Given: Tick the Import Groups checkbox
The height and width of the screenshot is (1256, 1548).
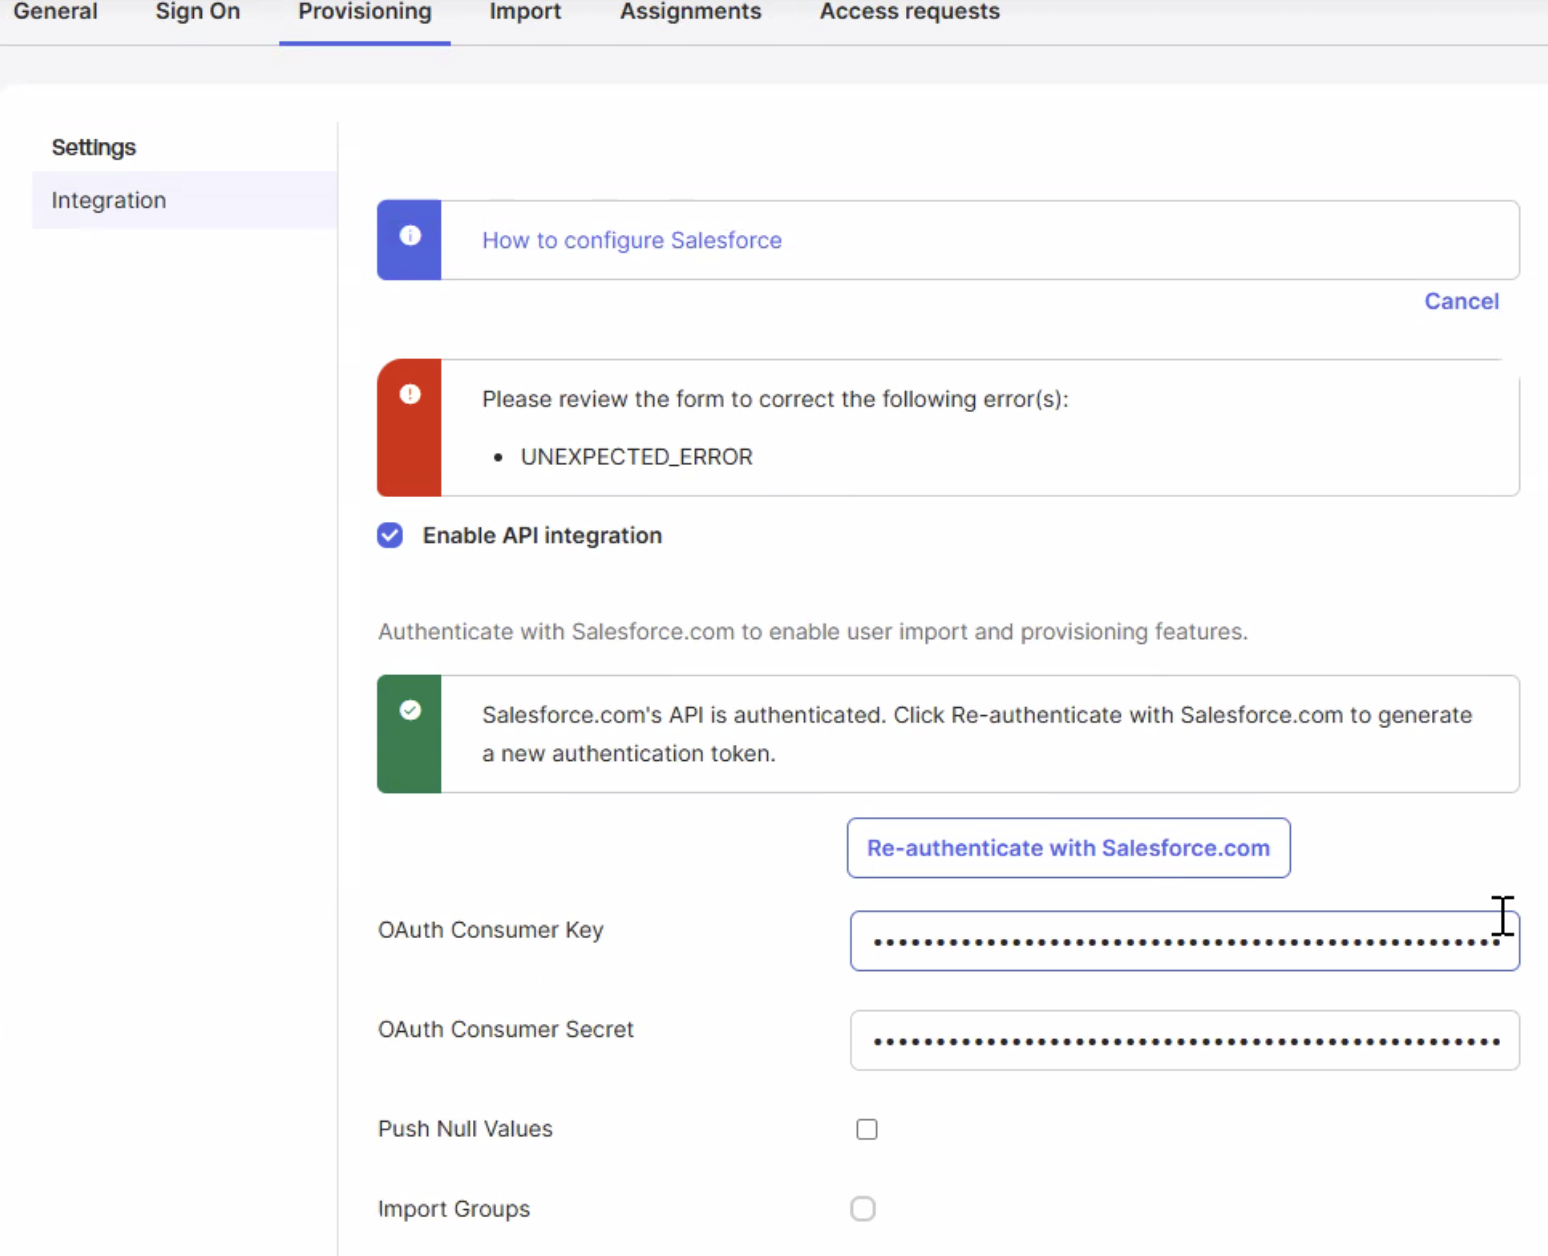Looking at the screenshot, I should 863,1208.
